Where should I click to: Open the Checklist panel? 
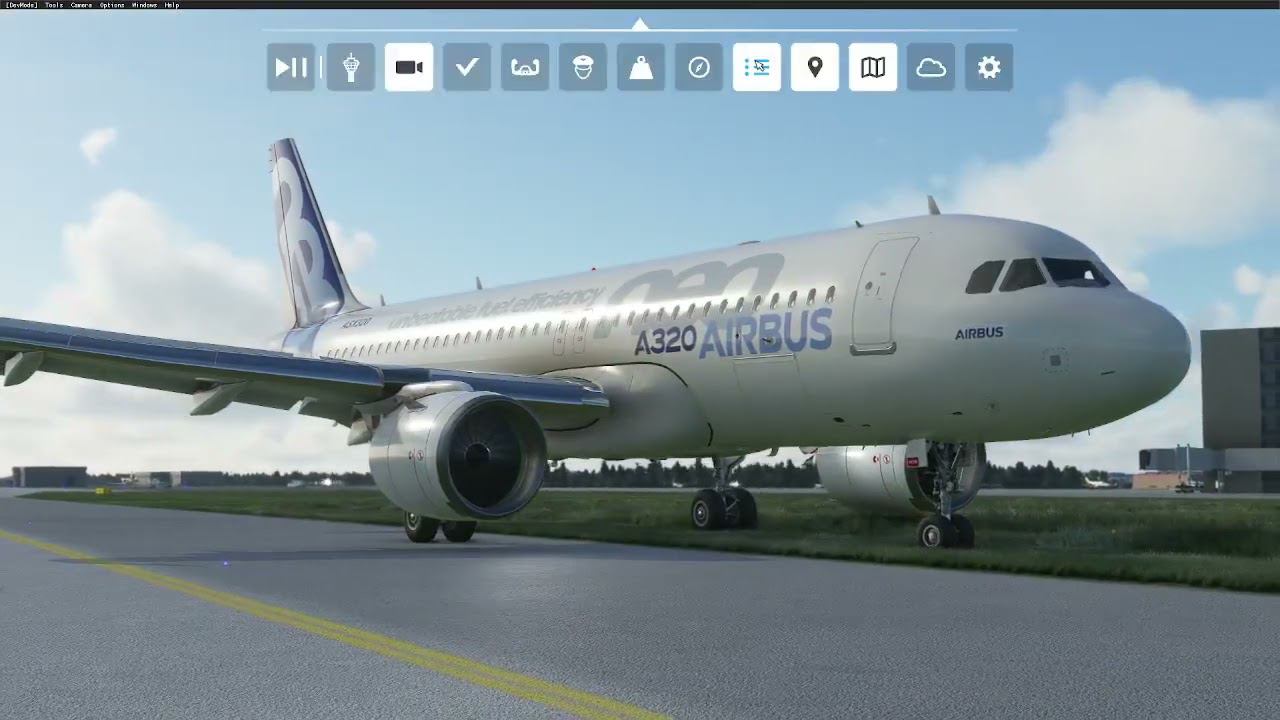[x=467, y=67]
